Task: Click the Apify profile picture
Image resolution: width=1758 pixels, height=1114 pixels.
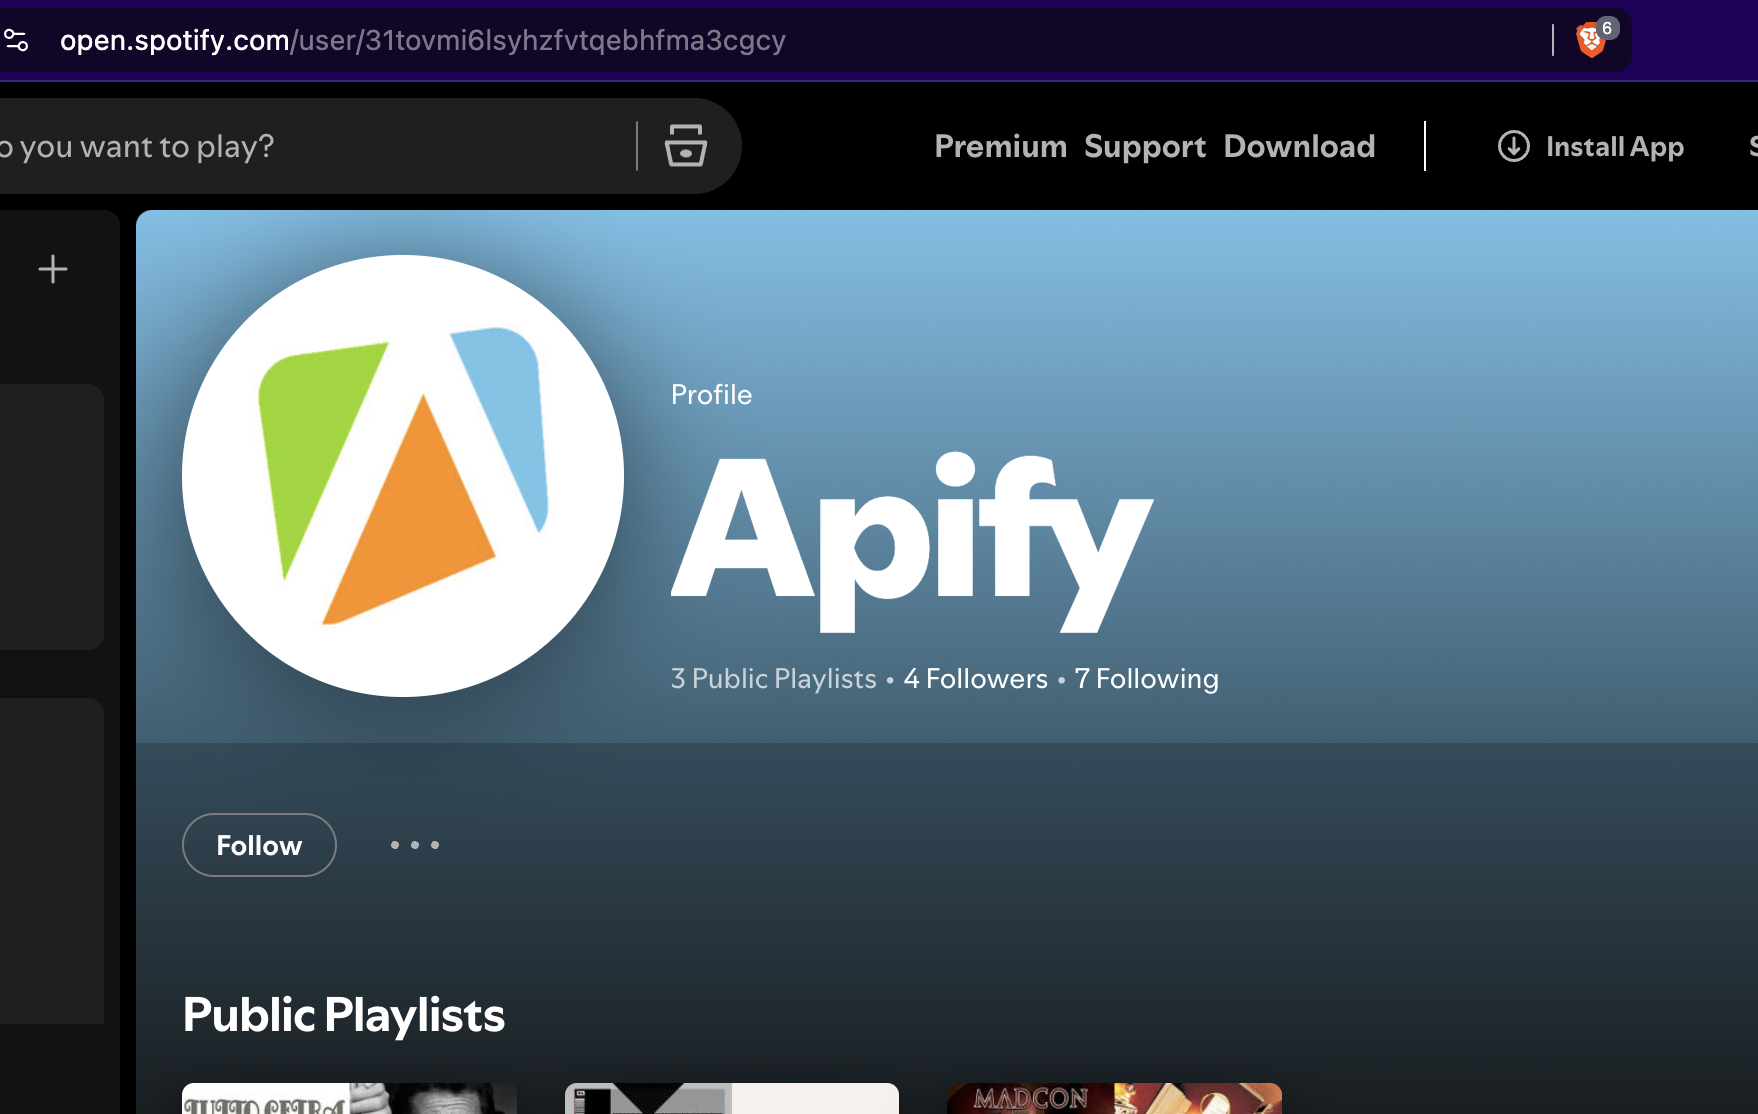Action: (403, 476)
